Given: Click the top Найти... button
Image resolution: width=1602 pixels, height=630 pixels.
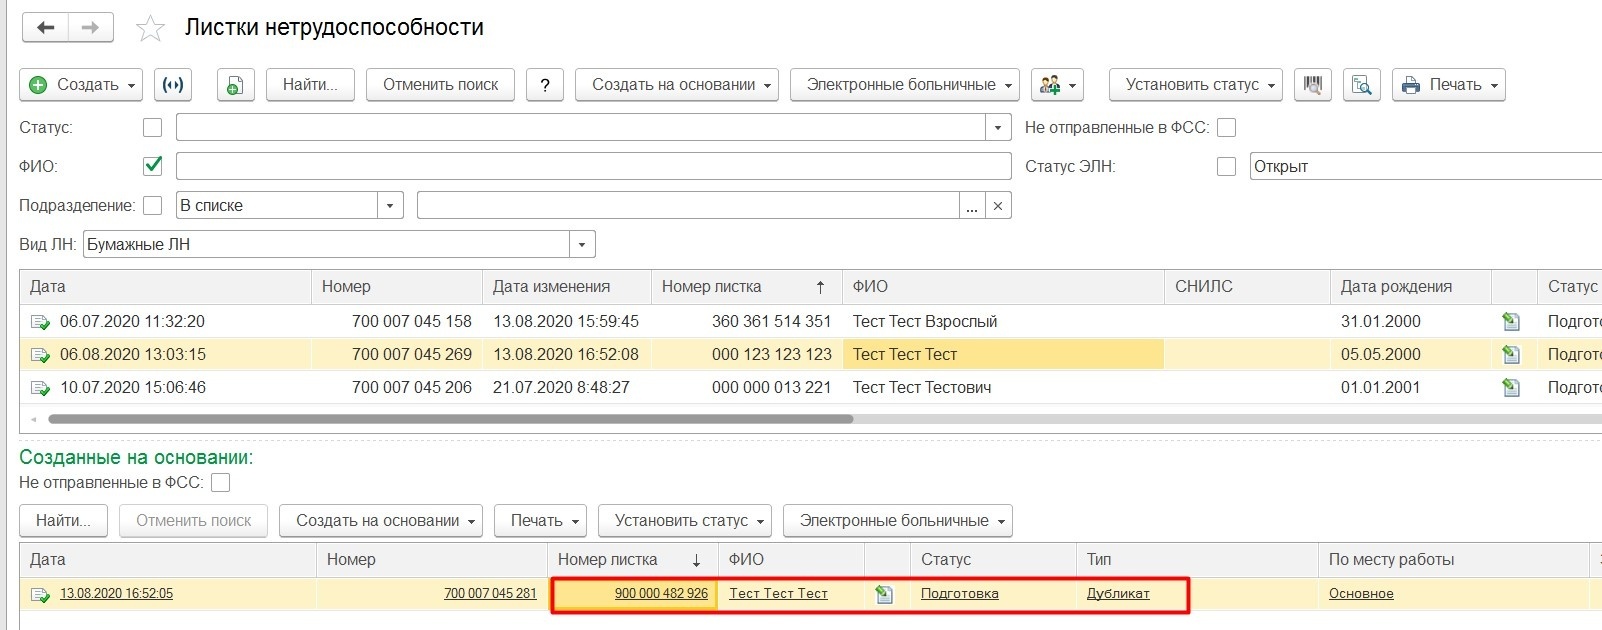Looking at the screenshot, I should 310,85.
